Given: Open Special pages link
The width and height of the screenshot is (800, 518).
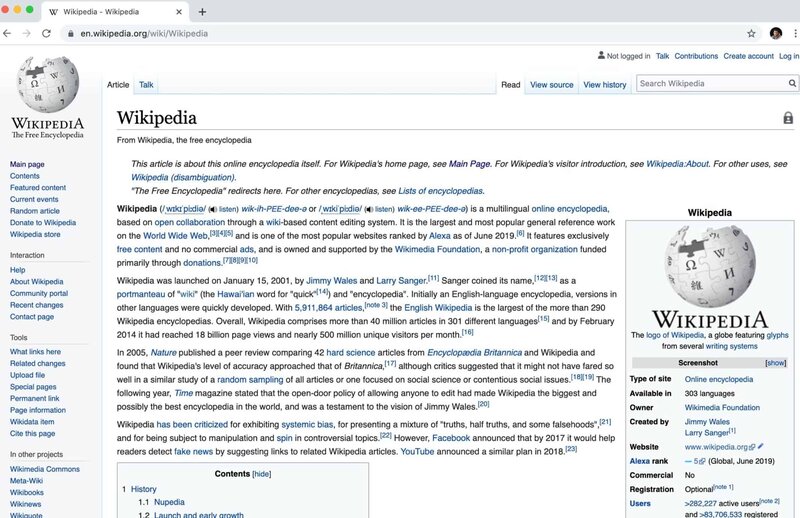Looking at the screenshot, I should pyautogui.click(x=33, y=387).
